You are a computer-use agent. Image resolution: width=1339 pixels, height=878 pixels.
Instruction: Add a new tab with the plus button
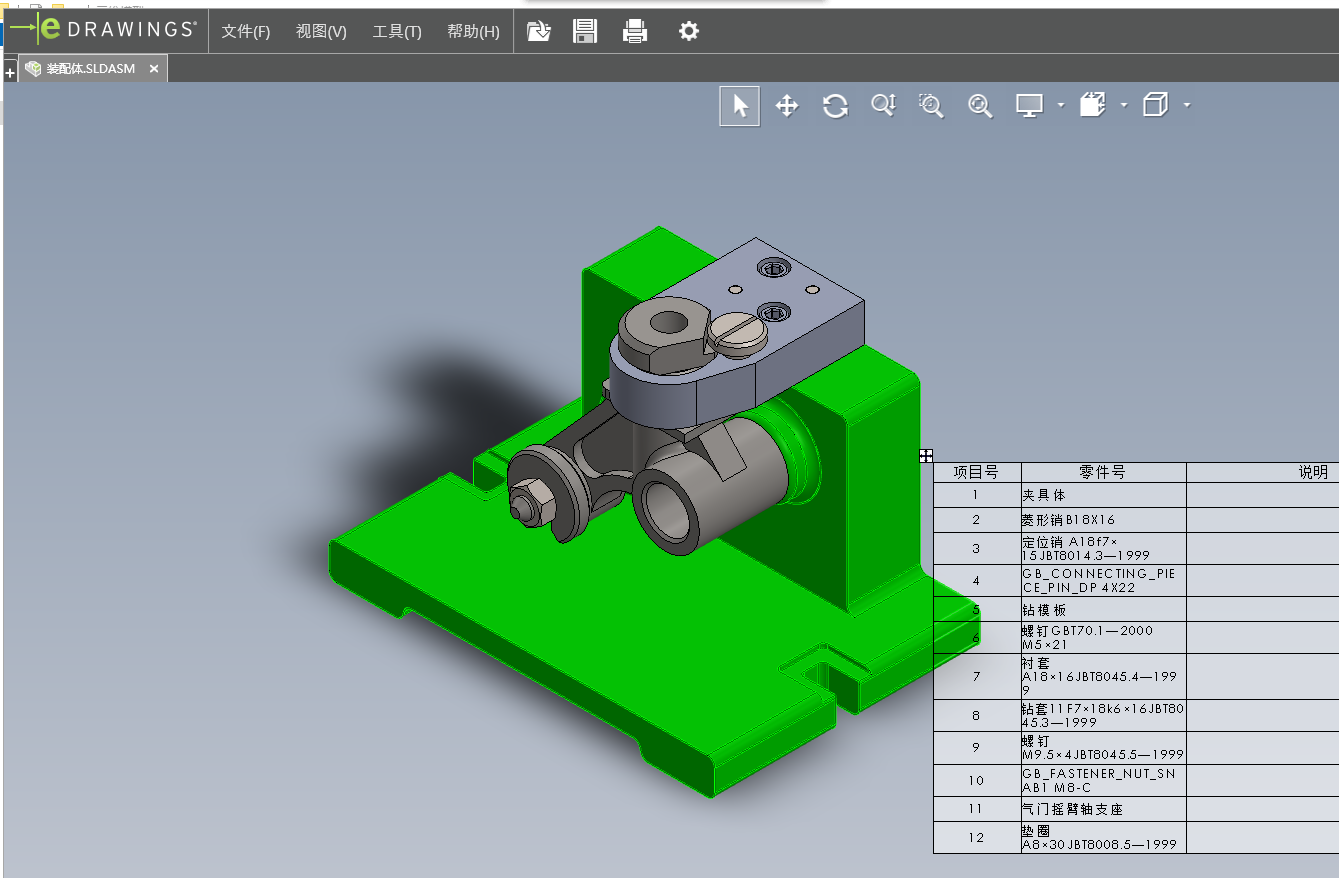click(x=10, y=73)
